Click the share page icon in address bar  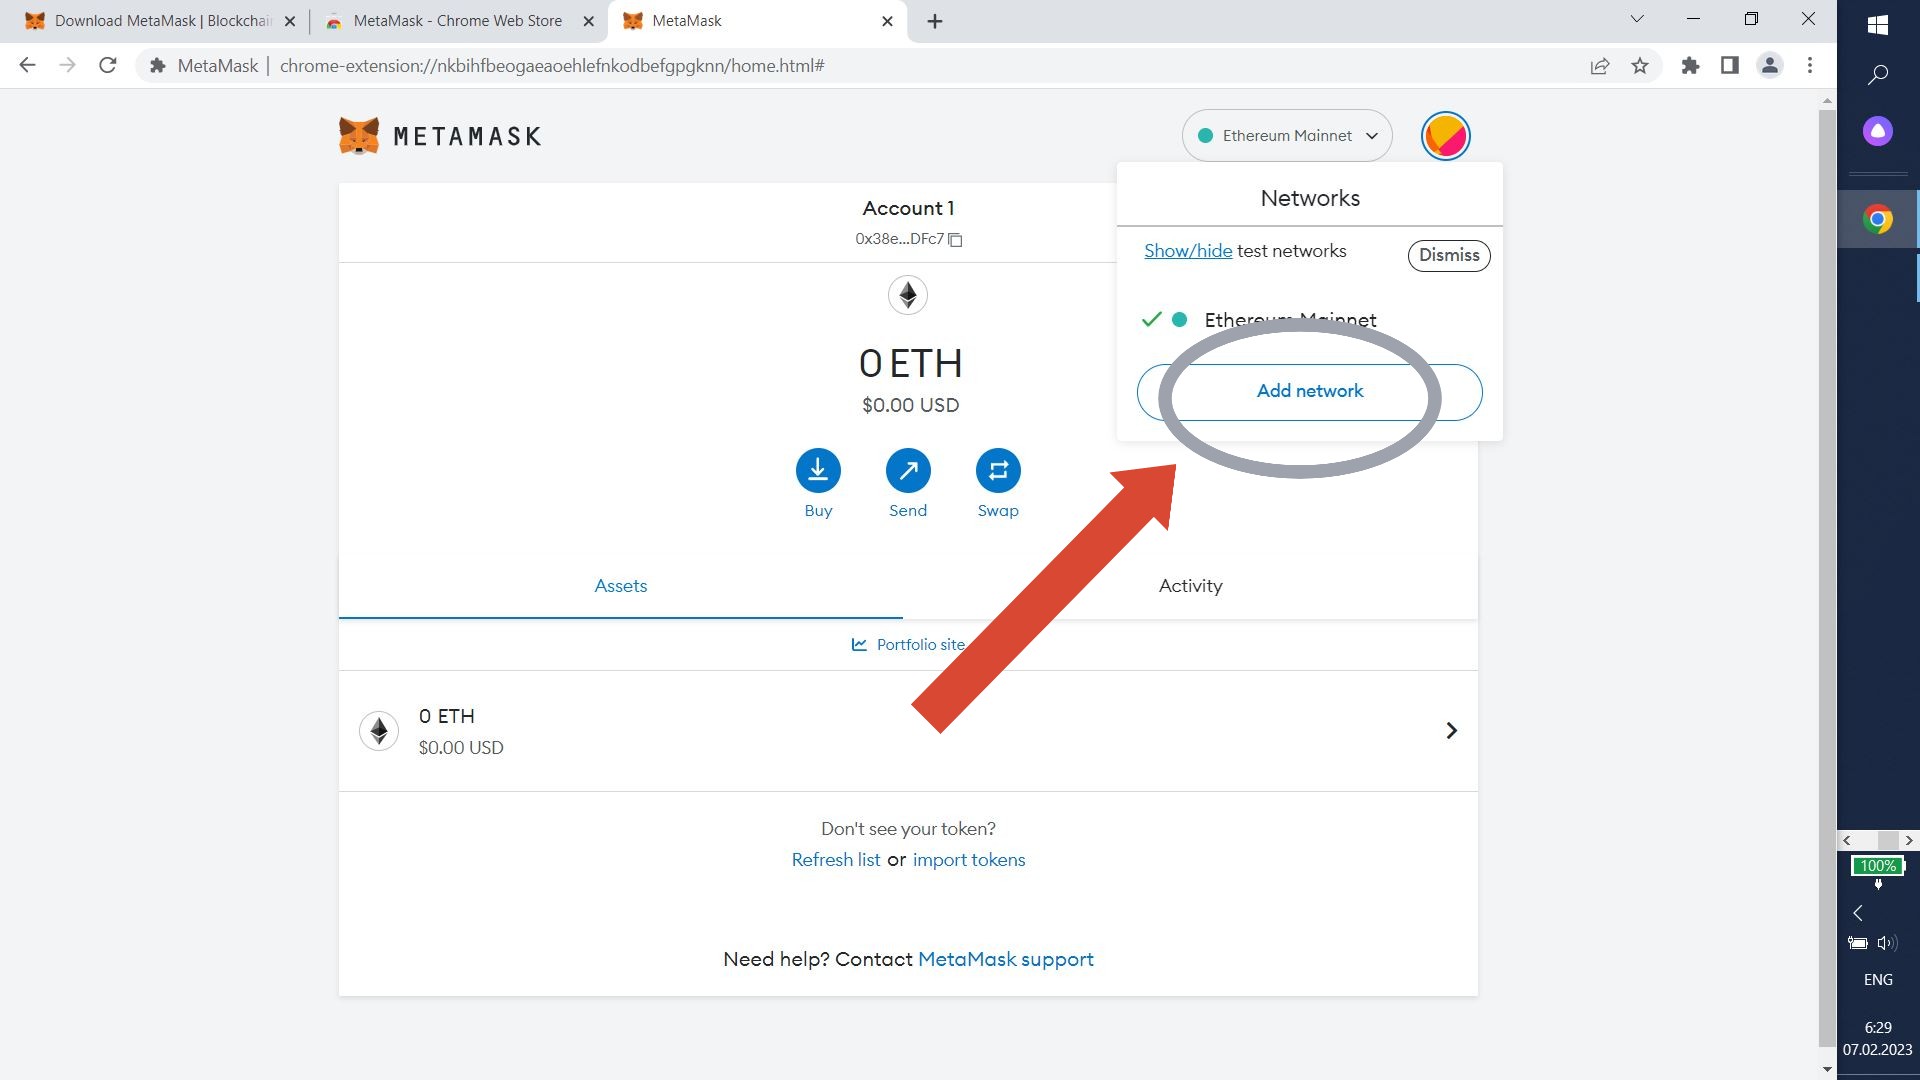tap(1599, 66)
